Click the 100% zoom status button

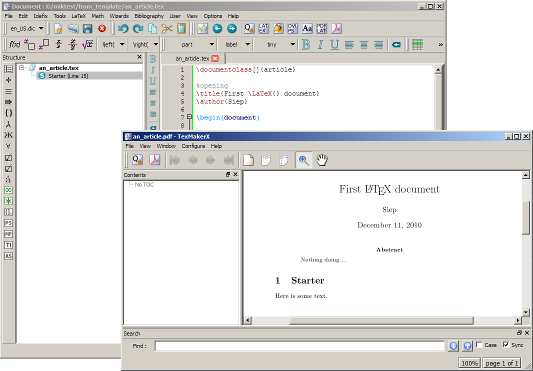pos(469,363)
